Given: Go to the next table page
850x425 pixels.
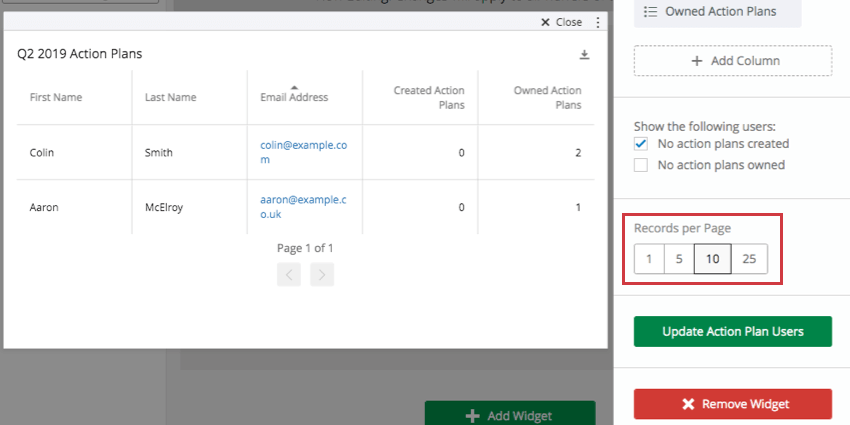Looking at the screenshot, I should tap(322, 275).
